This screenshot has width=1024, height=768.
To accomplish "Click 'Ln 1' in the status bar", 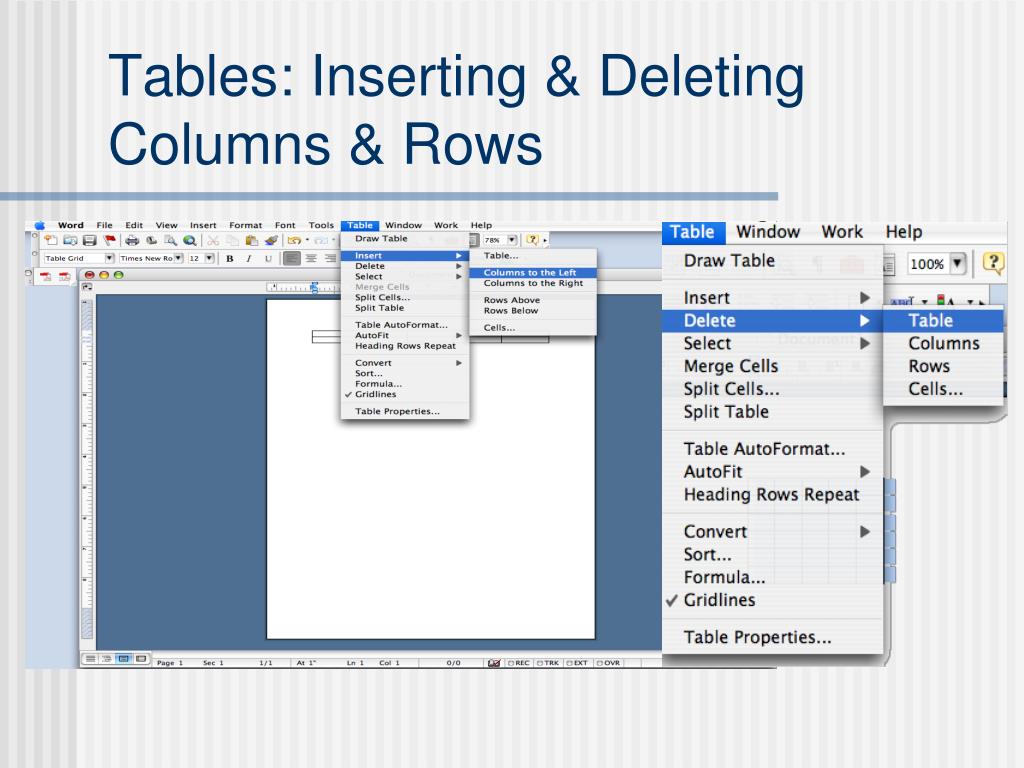I will [355, 662].
